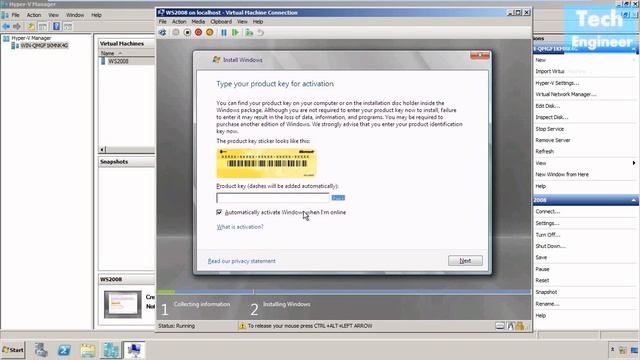The image size is (640, 360).
Task: Click the Snapshot icon in VM toolbar
Action: pos(249,32)
